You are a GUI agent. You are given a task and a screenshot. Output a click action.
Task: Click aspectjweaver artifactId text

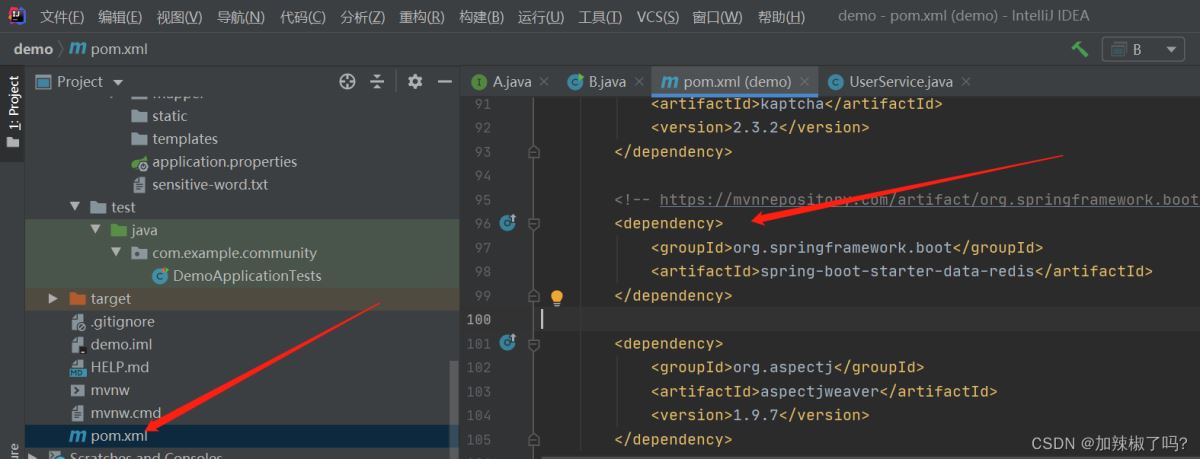coord(820,392)
